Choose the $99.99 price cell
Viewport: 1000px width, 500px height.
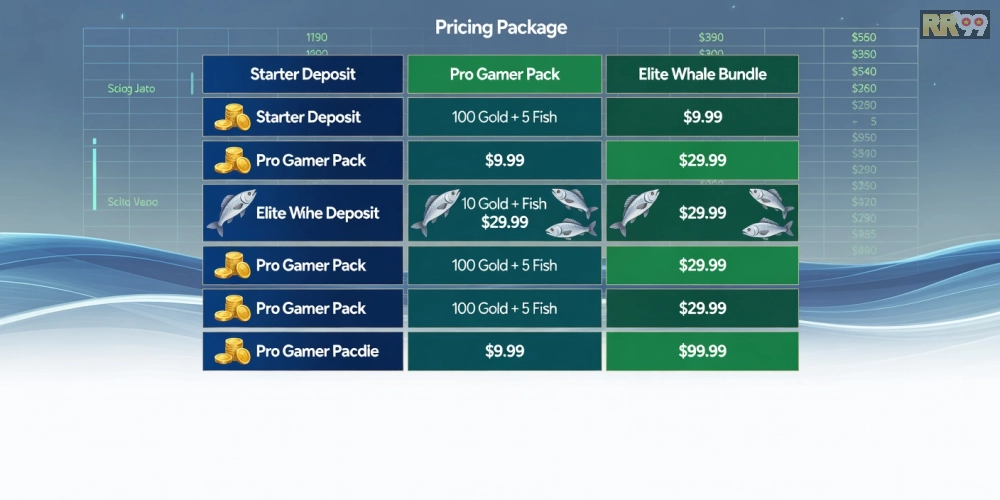point(702,352)
